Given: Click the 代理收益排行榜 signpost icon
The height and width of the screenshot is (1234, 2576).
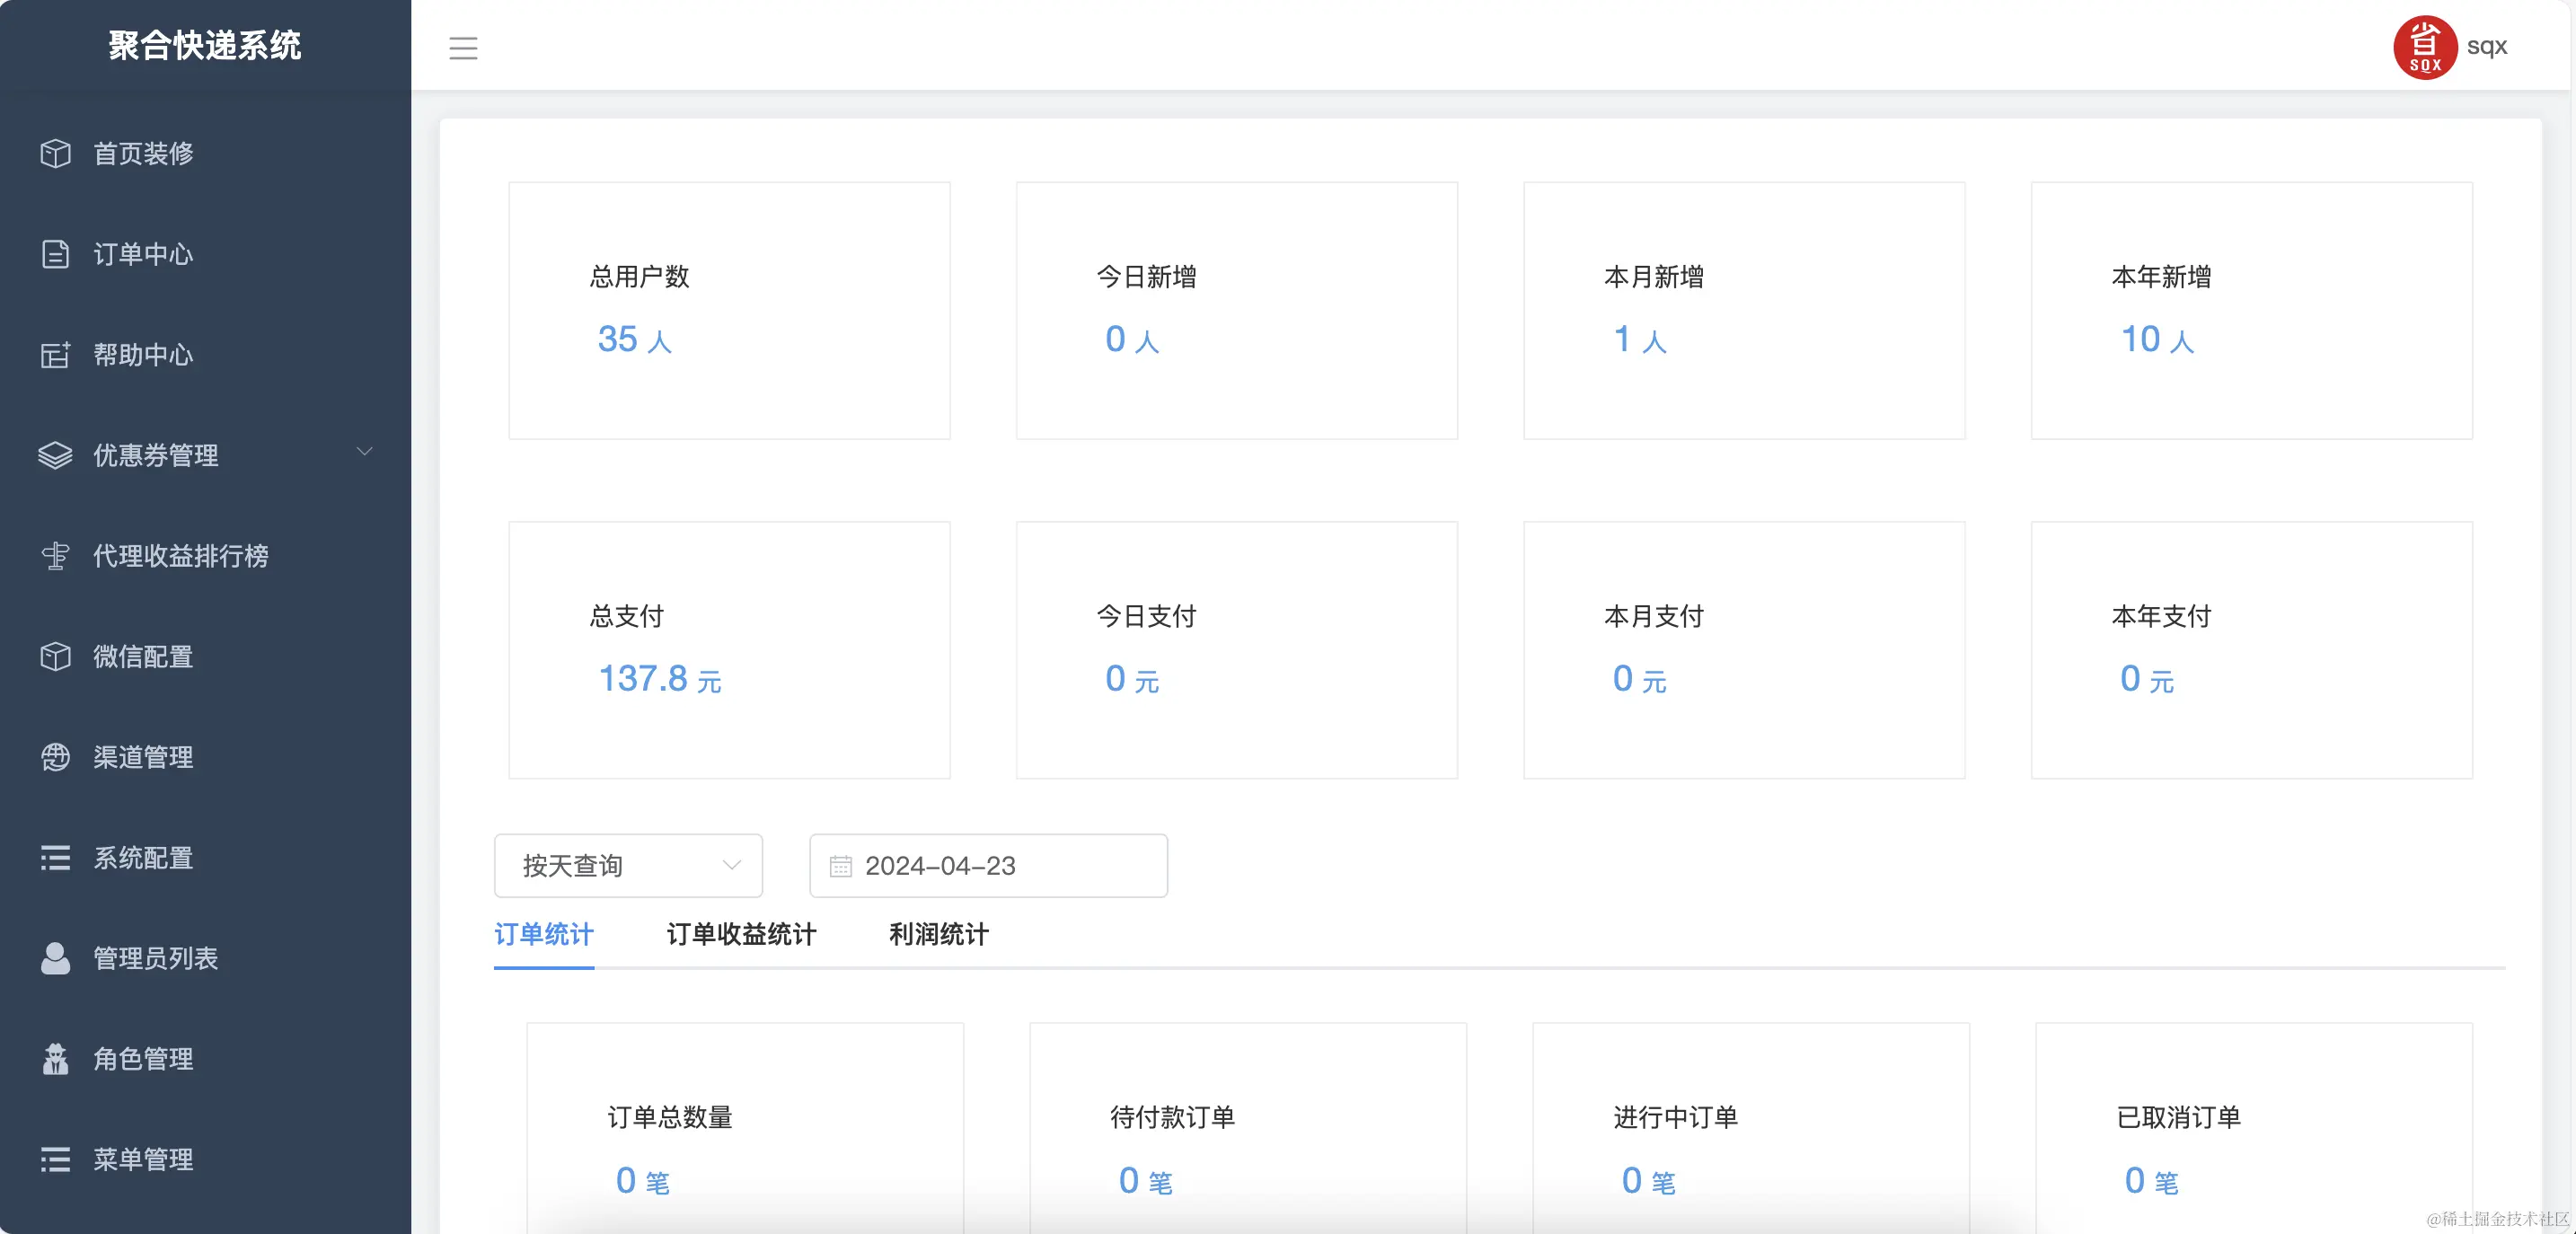Looking at the screenshot, I should coord(56,556).
